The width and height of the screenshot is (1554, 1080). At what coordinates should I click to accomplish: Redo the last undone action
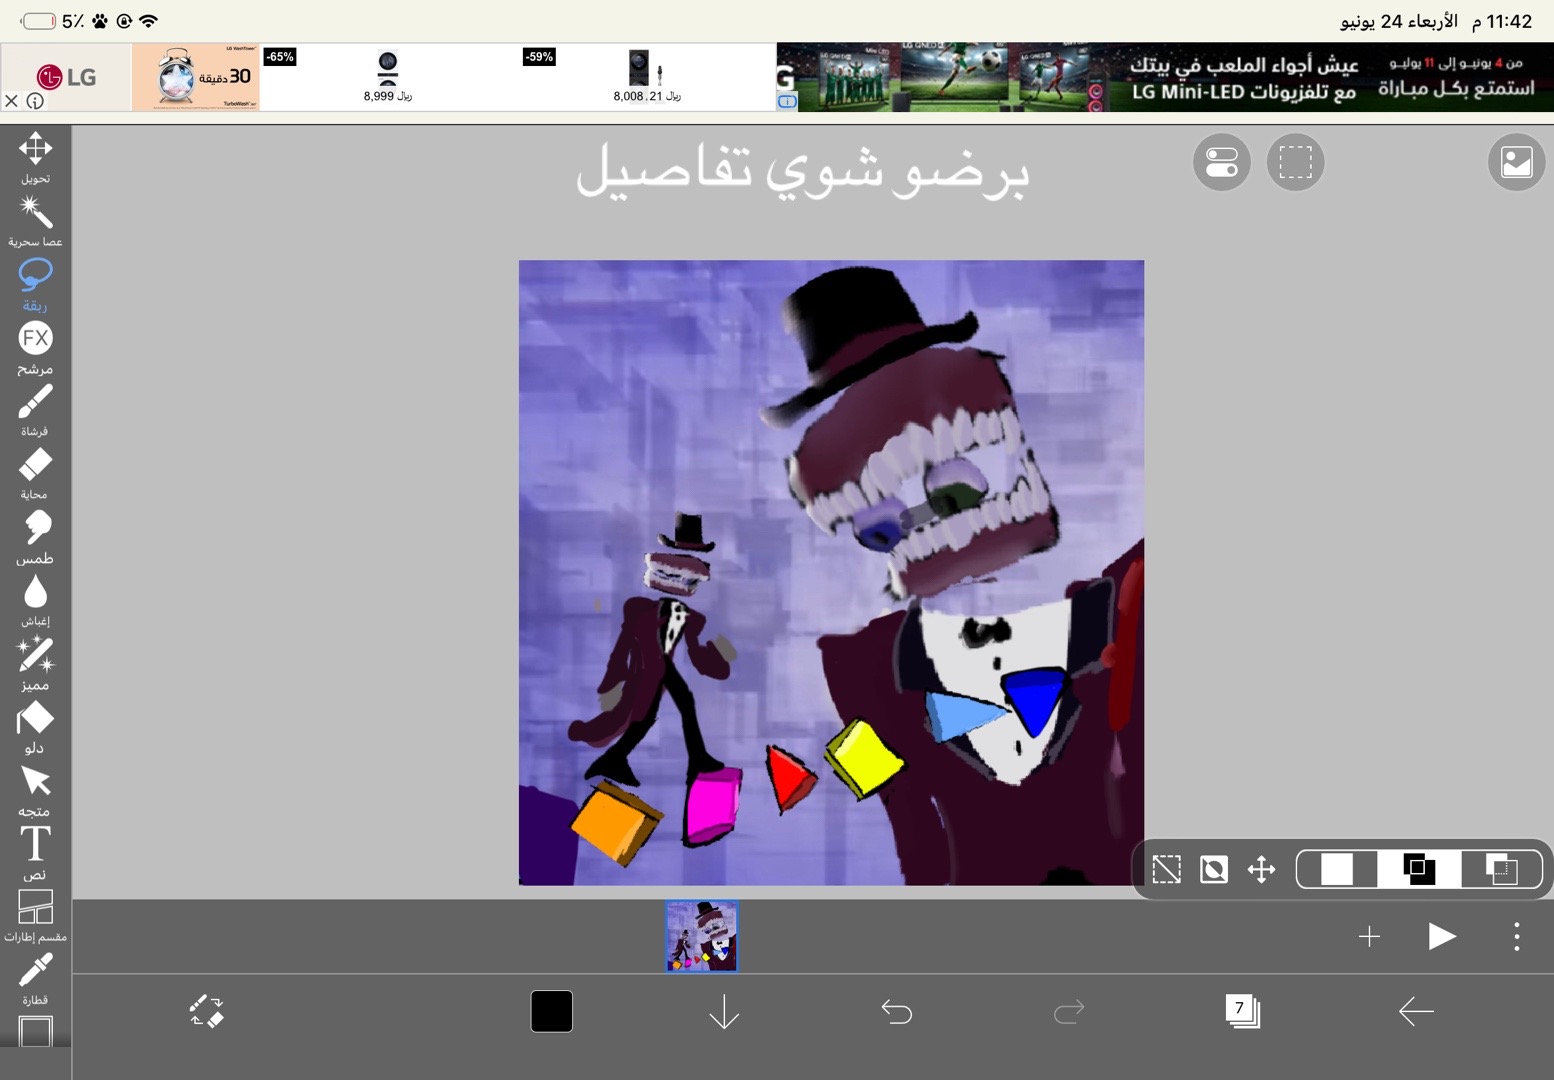pos(1069,1012)
